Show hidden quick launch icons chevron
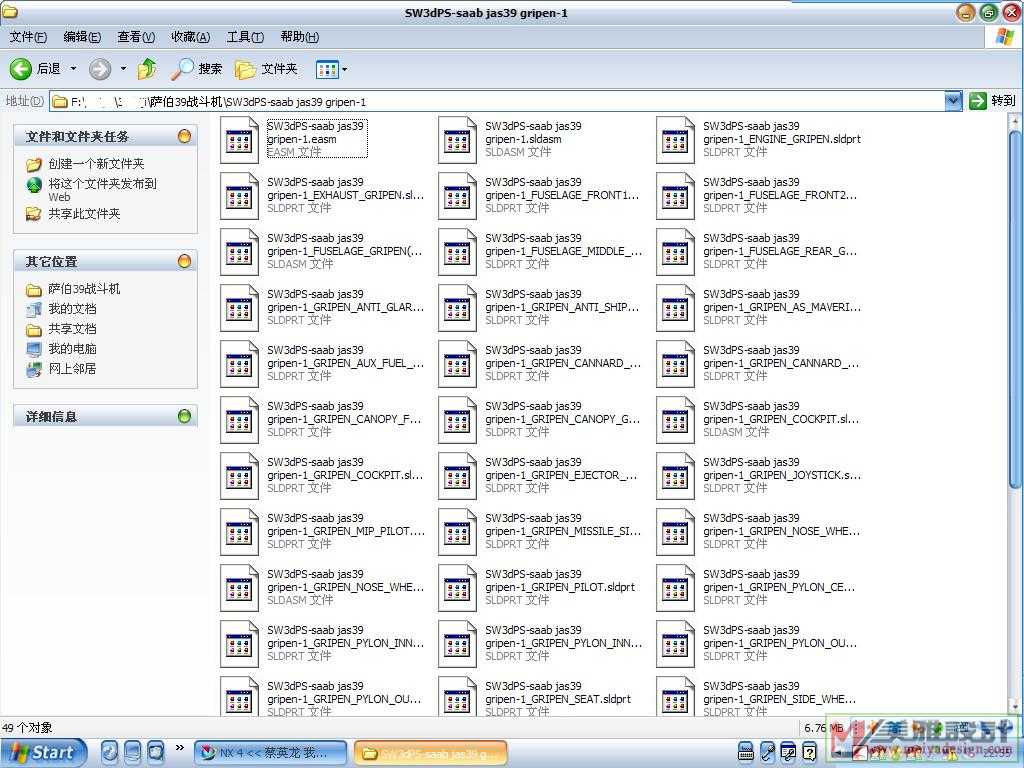The height and width of the screenshot is (768, 1024). pos(180,748)
